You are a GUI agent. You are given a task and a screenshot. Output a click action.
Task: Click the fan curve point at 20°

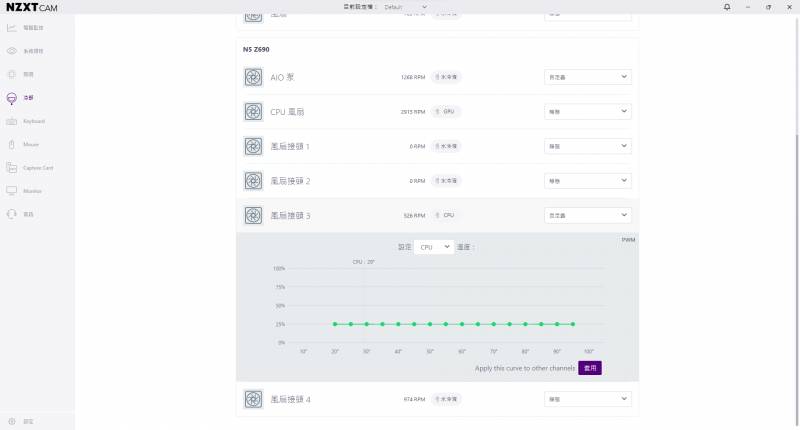tap(335, 324)
